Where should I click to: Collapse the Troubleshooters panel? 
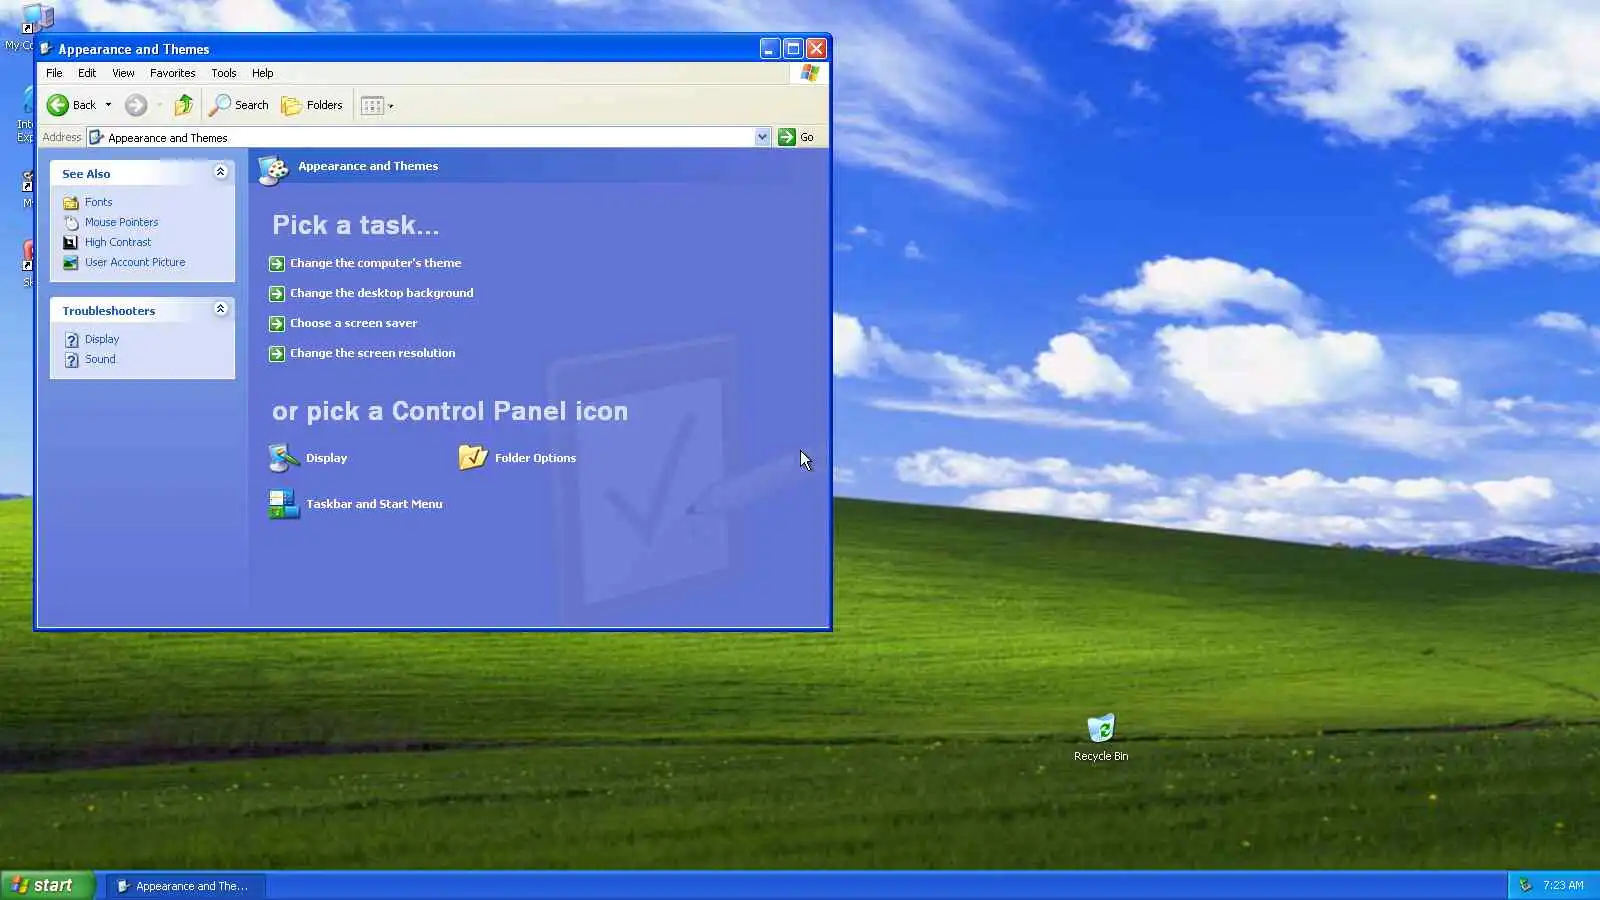(220, 309)
